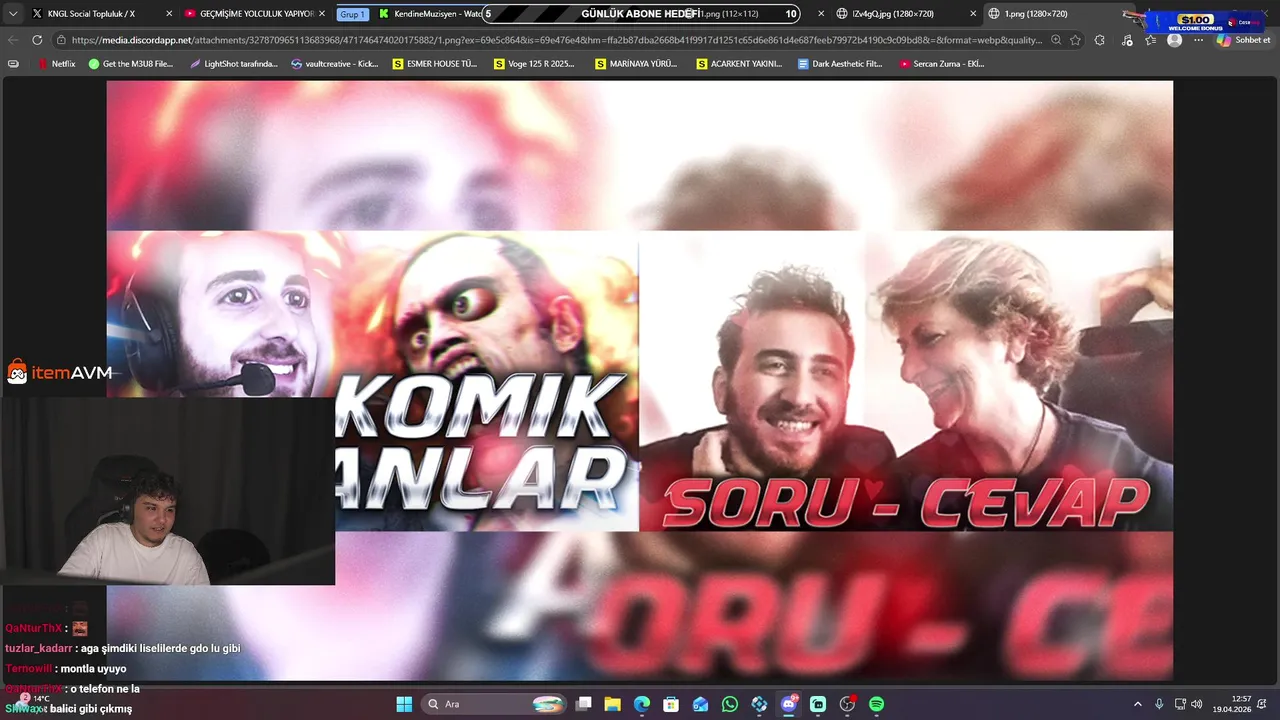Open Microsoft Edge from the taskbar
1280x720 pixels.
(642, 704)
